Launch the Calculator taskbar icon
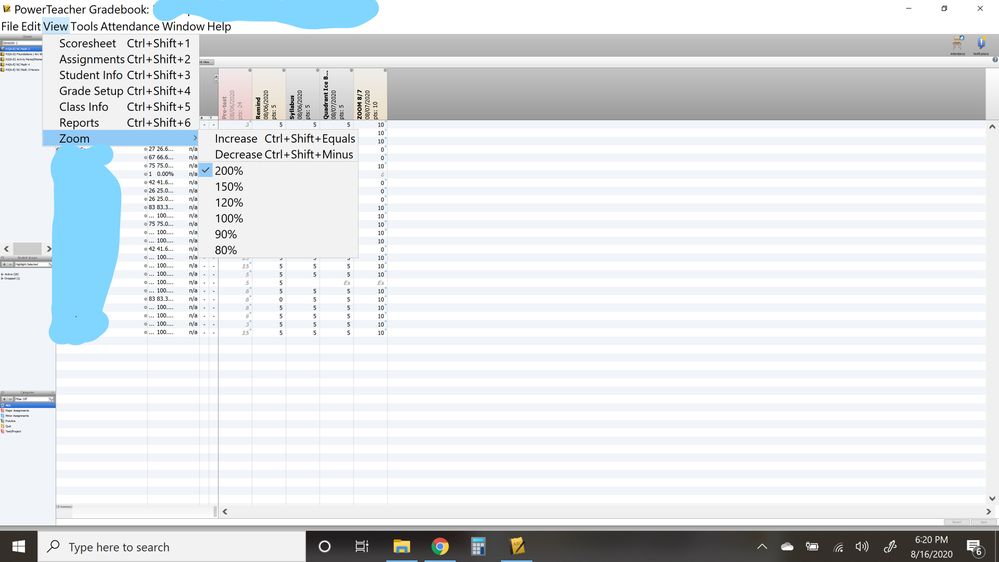 [x=478, y=546]
